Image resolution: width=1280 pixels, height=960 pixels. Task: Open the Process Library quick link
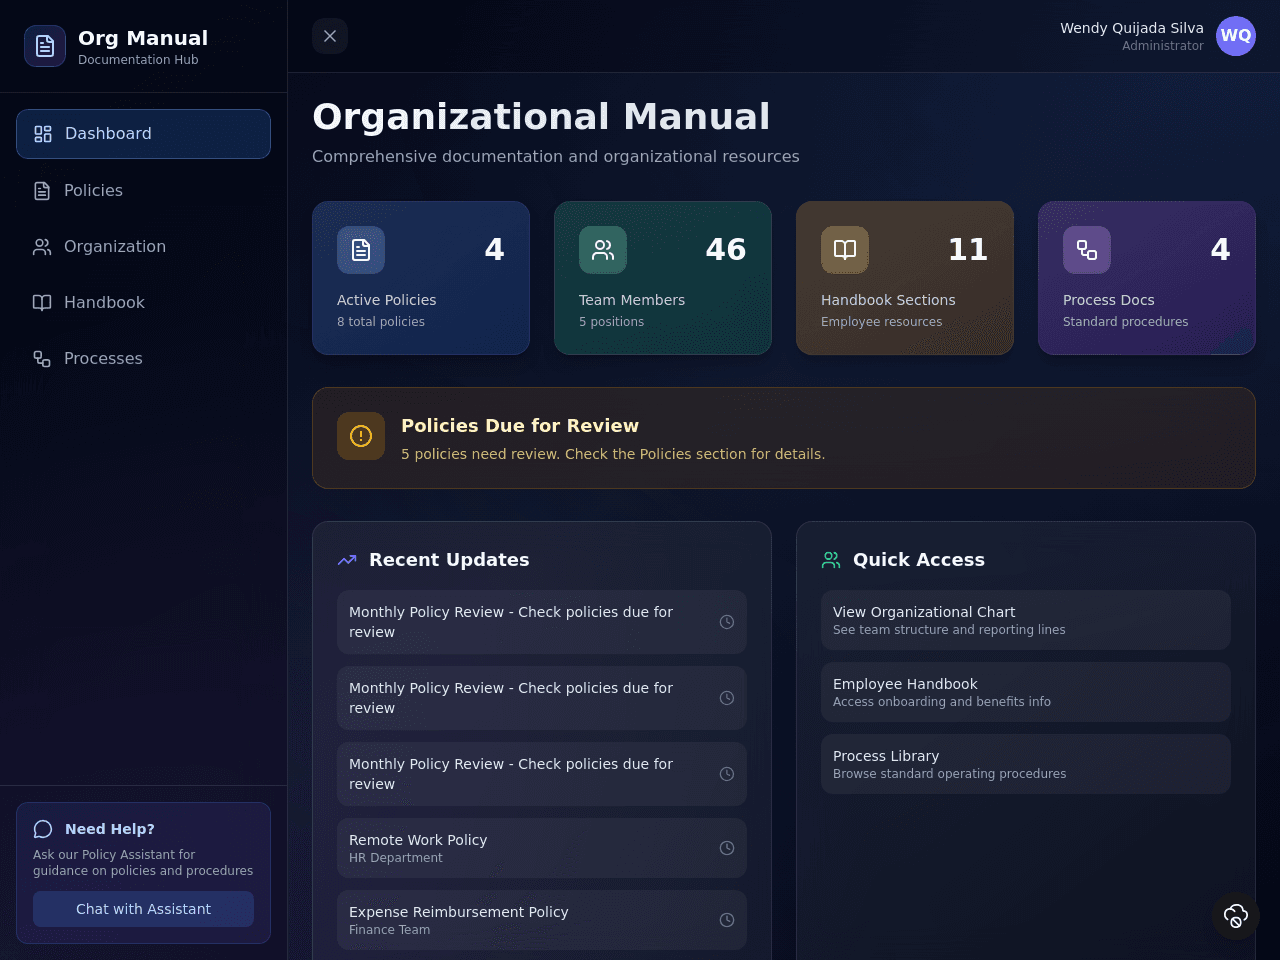[1026, 764]
